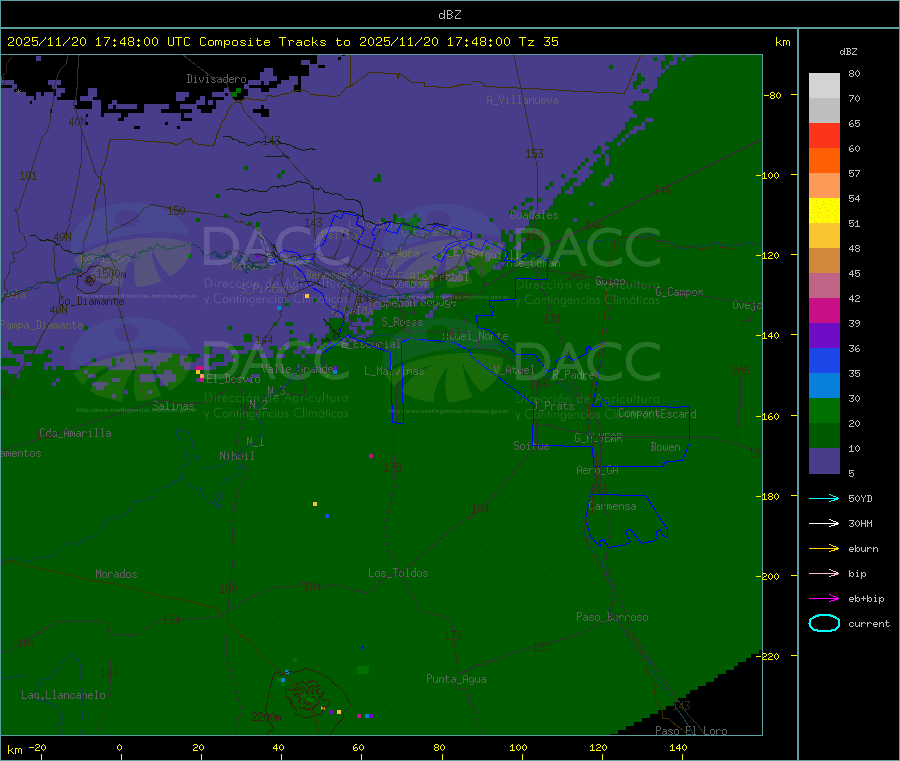Click the 'Cds_Amarilla' map label
This screenshot has width=900, height=761.
75,433
